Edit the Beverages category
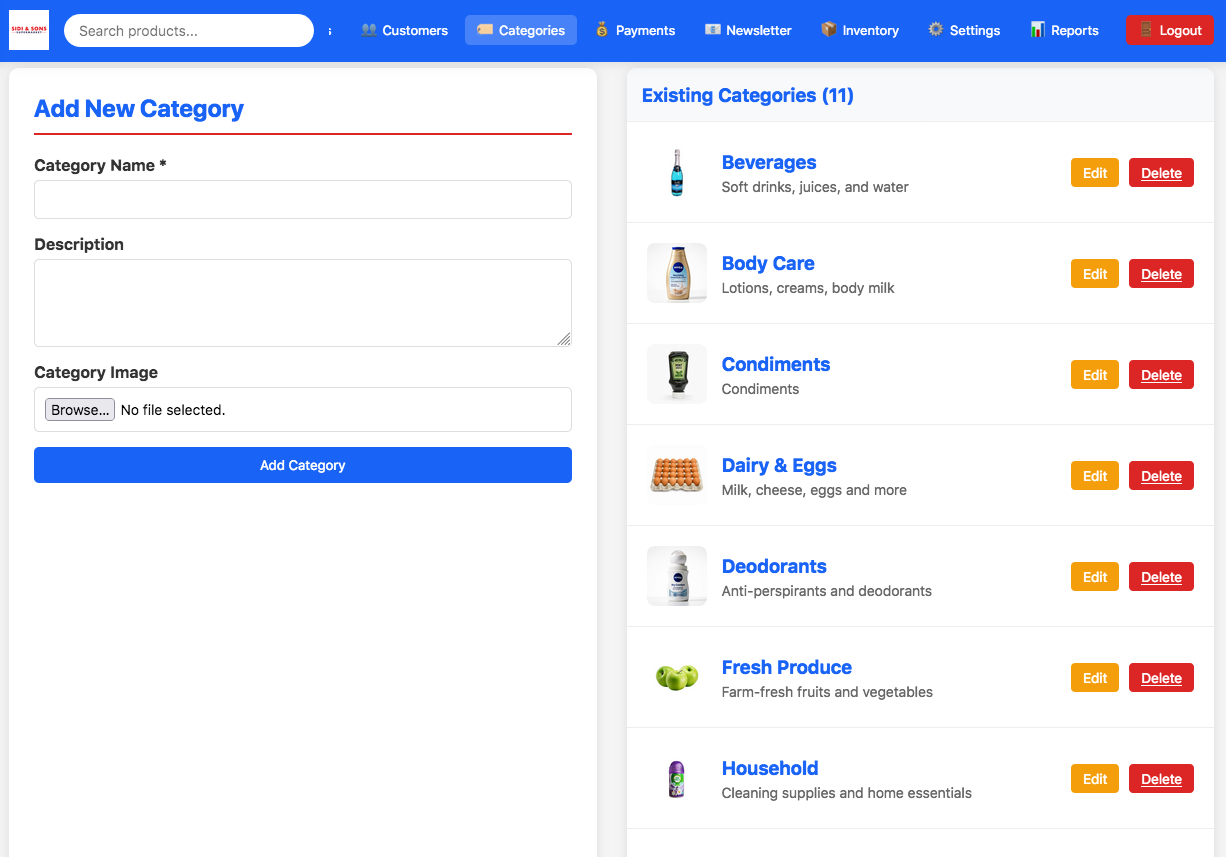 click(x=1095, y=173)
